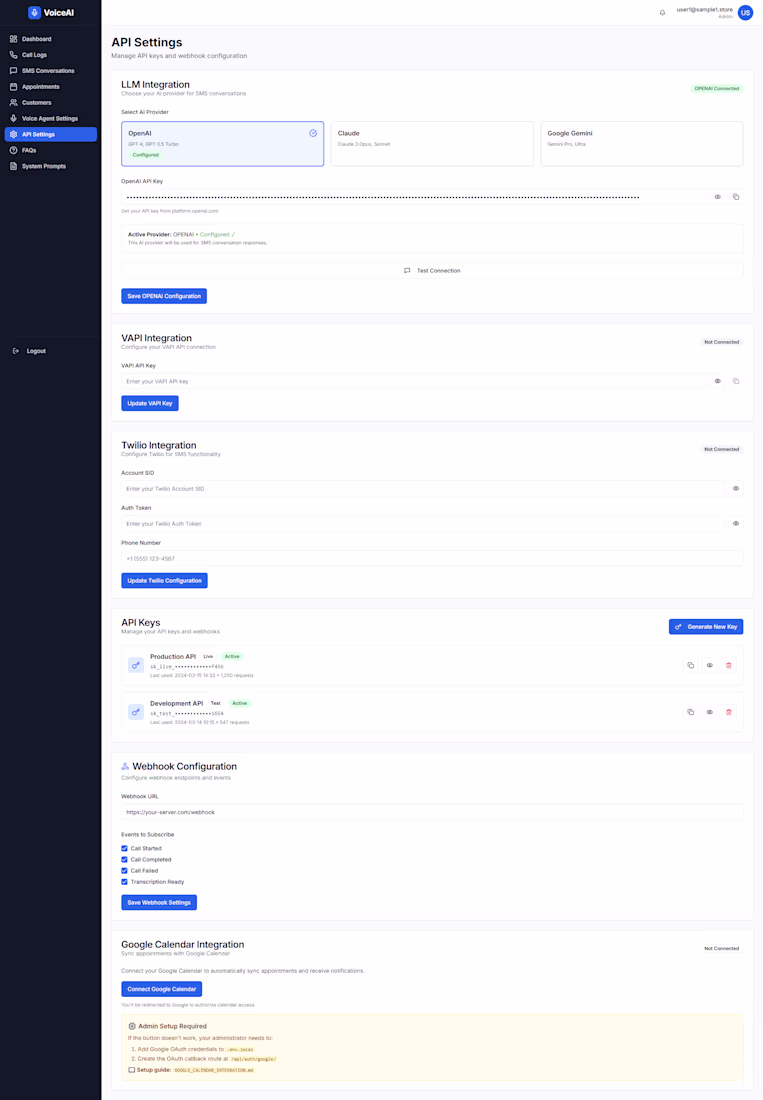Click Generate New Key button
The image size is (763, 1100).
click(x=705, y=626)
